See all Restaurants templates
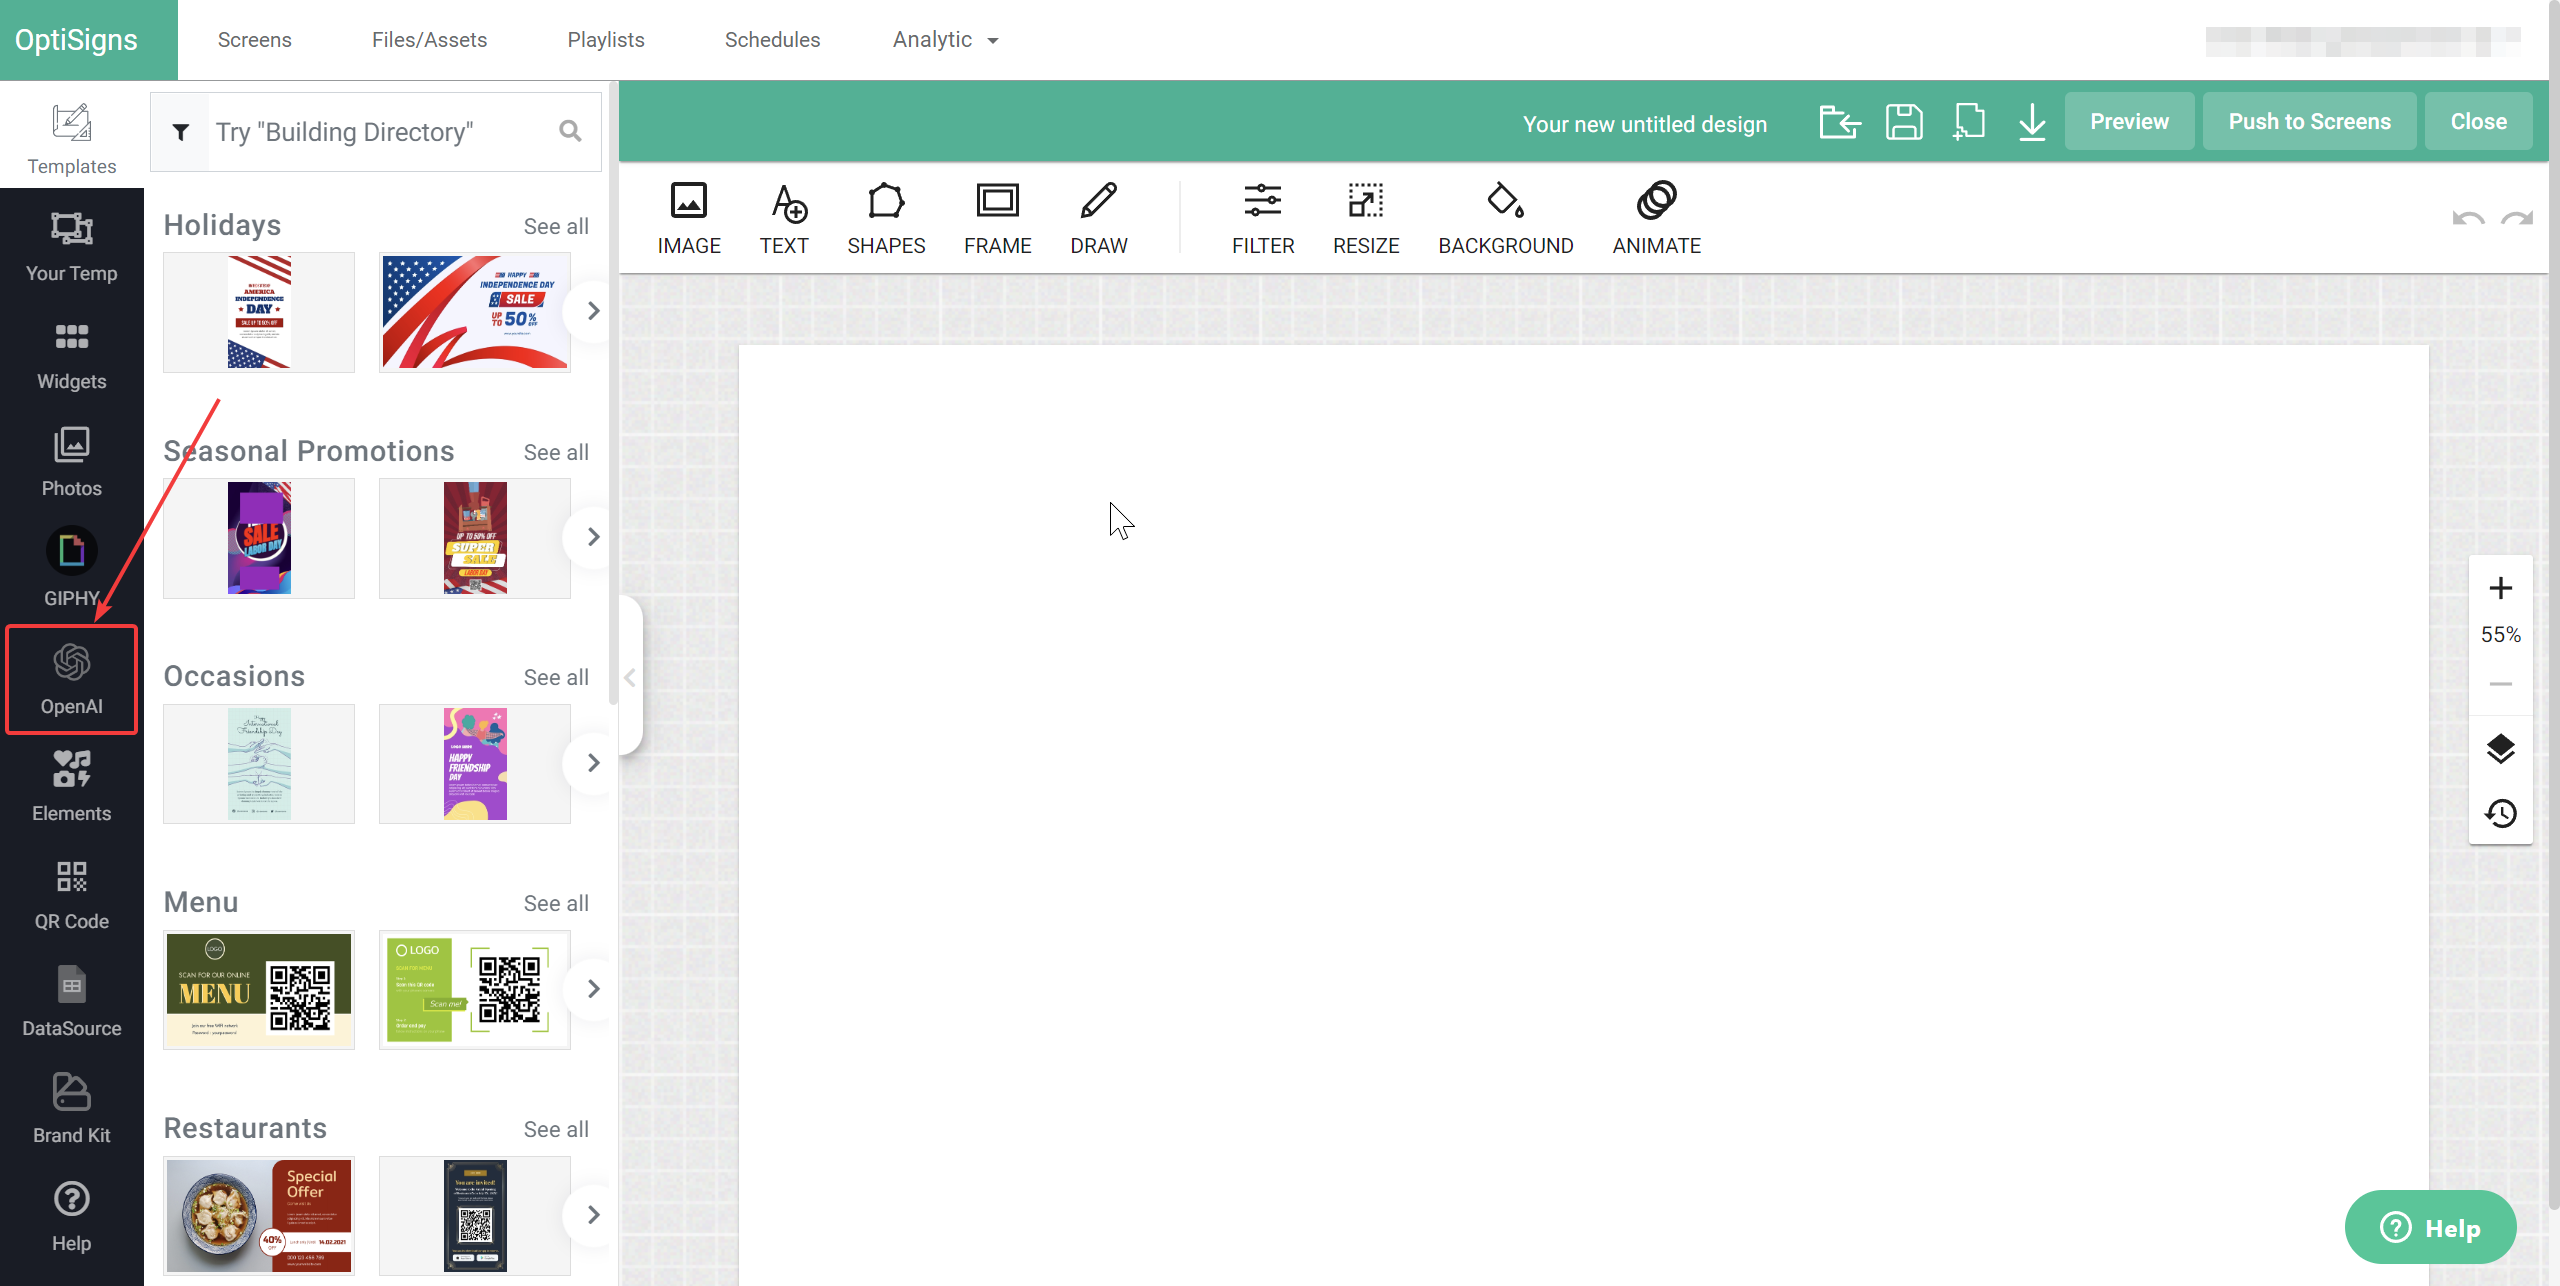The height and width of the screenshot is (1286, 2560). click(x=556, y=1130)
